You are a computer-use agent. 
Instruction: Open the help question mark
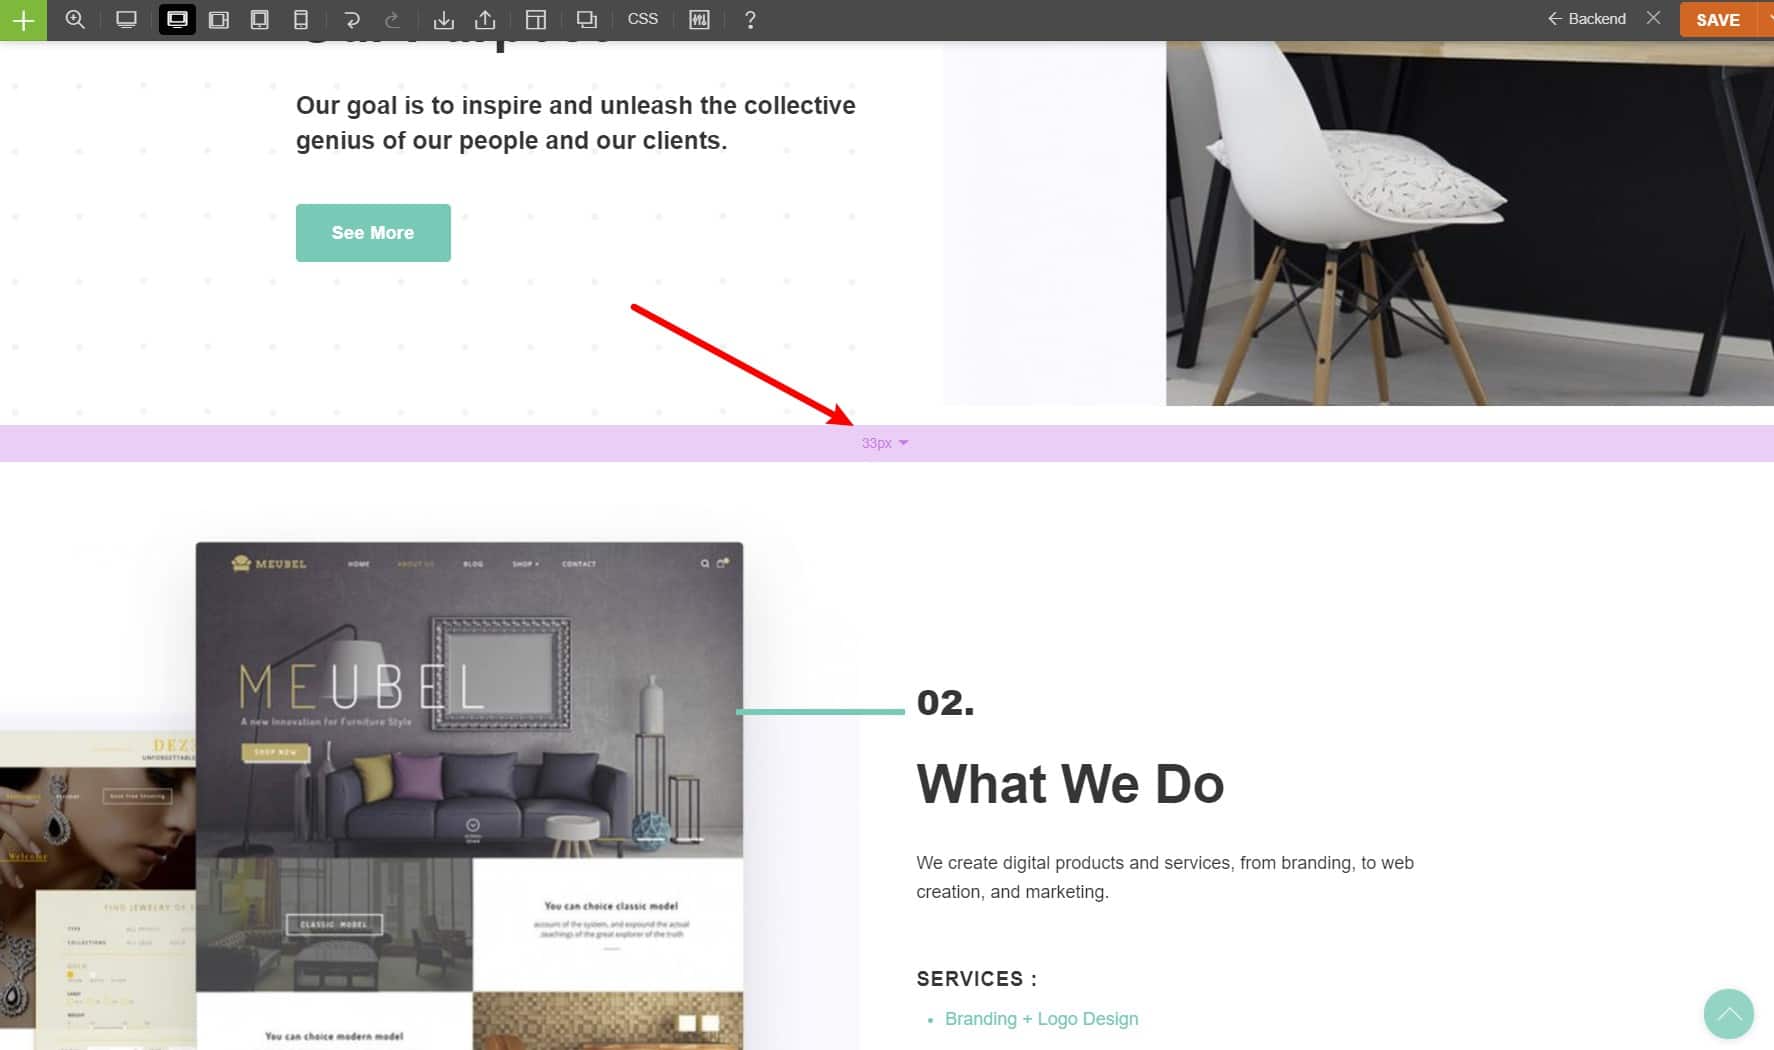(750, 19)
